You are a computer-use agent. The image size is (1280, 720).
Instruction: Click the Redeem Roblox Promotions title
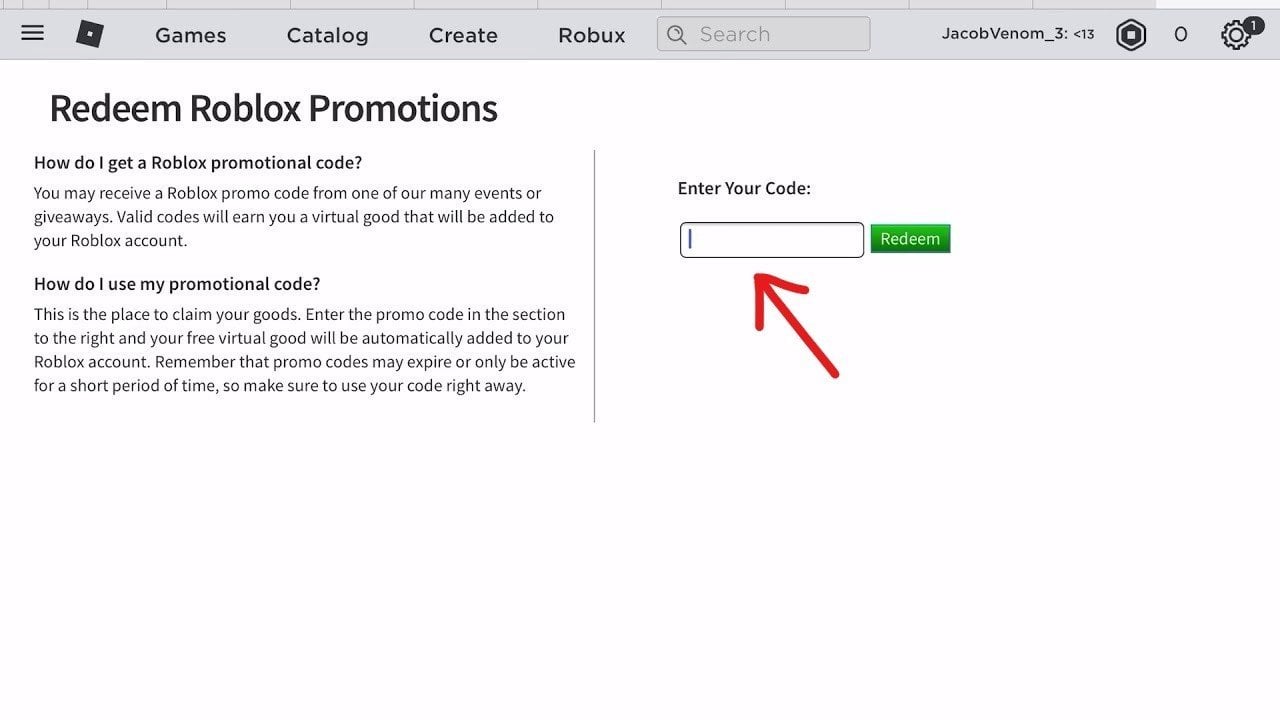coord(273,108)
